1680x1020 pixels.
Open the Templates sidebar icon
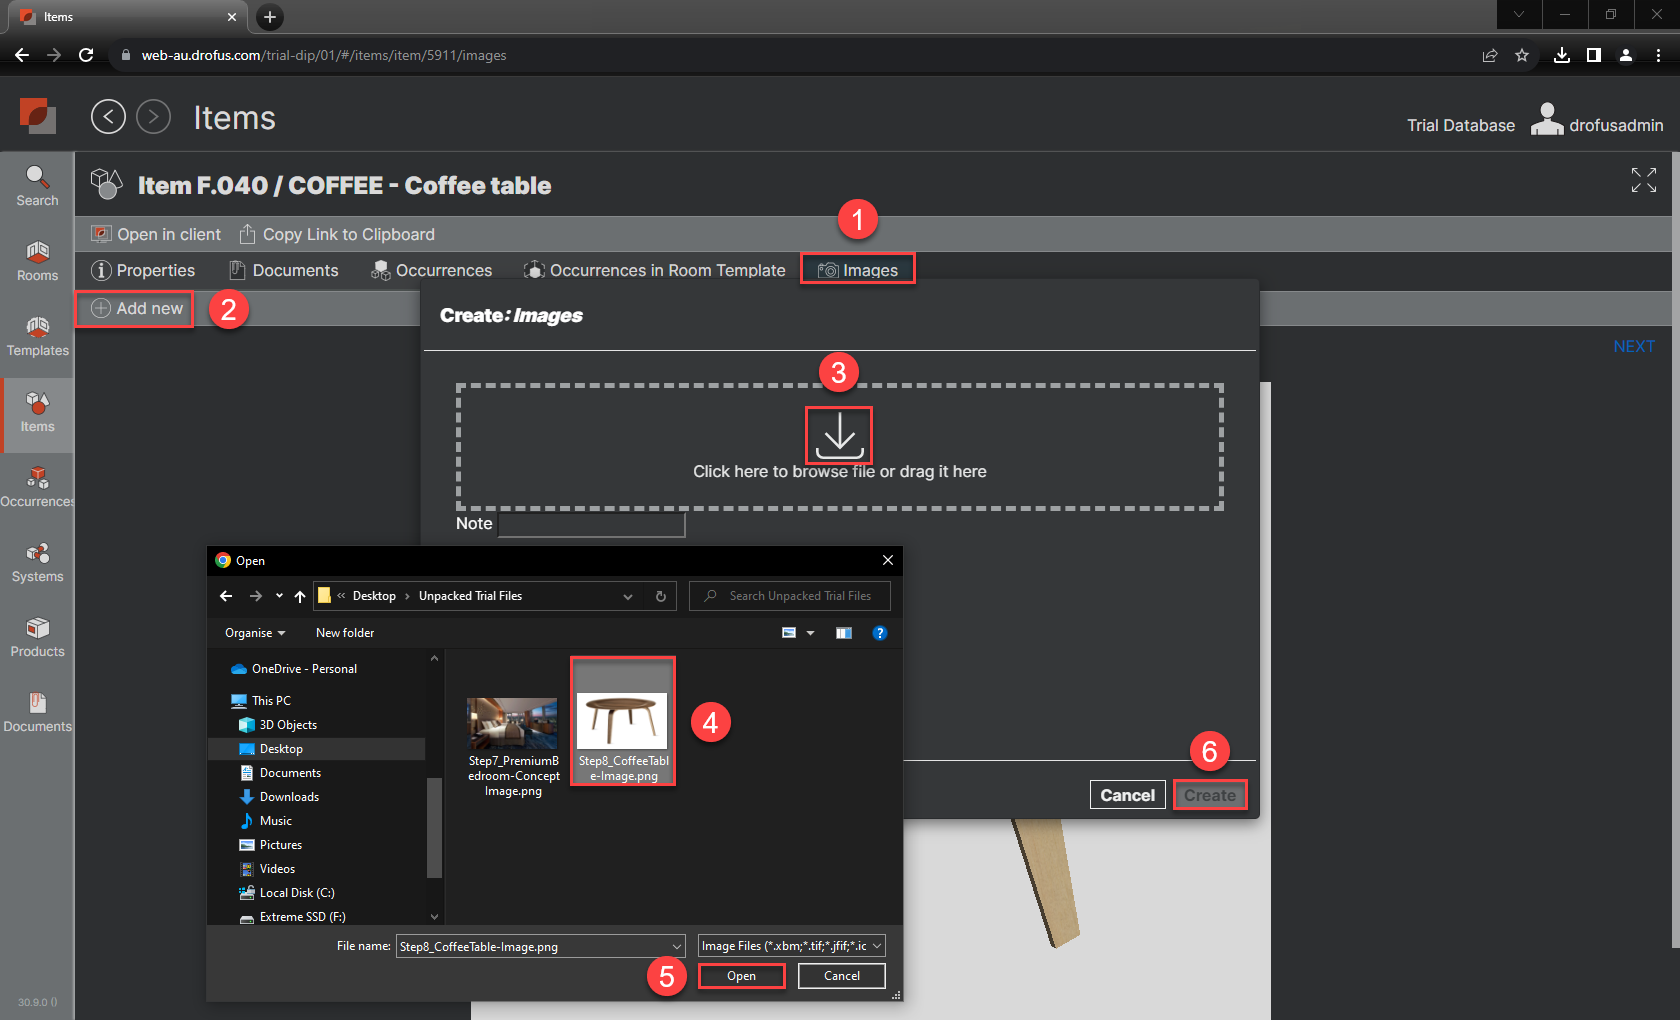click(x=37, y=336)
